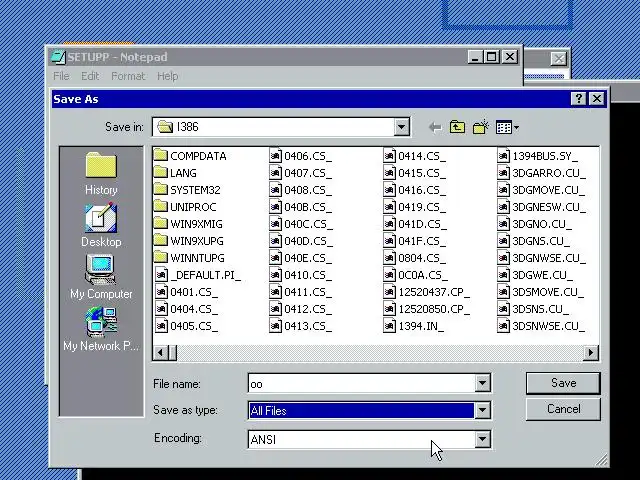Open the View menu button
This screenshot has height=480, width=640.
pos(507,127)
